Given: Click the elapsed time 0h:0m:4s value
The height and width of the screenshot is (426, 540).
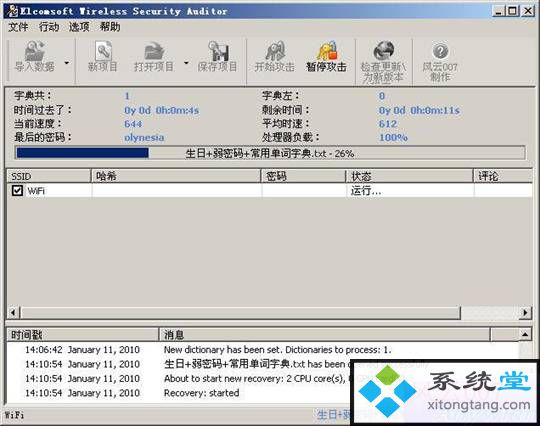Looking at the screenshot, I should [161, 110].
